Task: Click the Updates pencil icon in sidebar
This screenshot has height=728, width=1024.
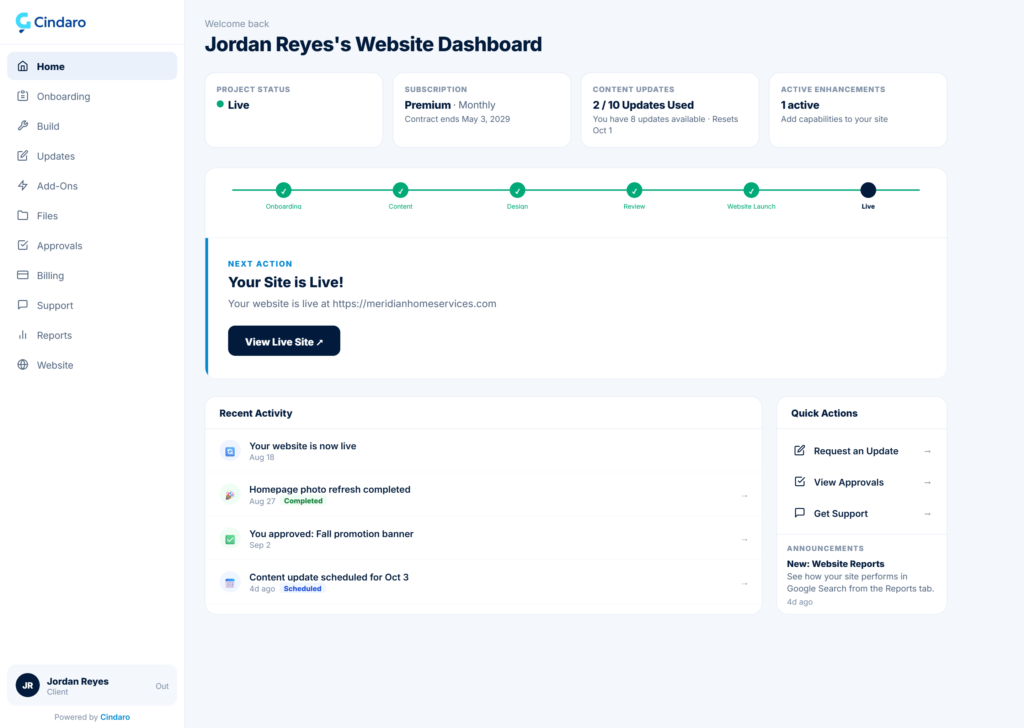Action: (23, 155)
